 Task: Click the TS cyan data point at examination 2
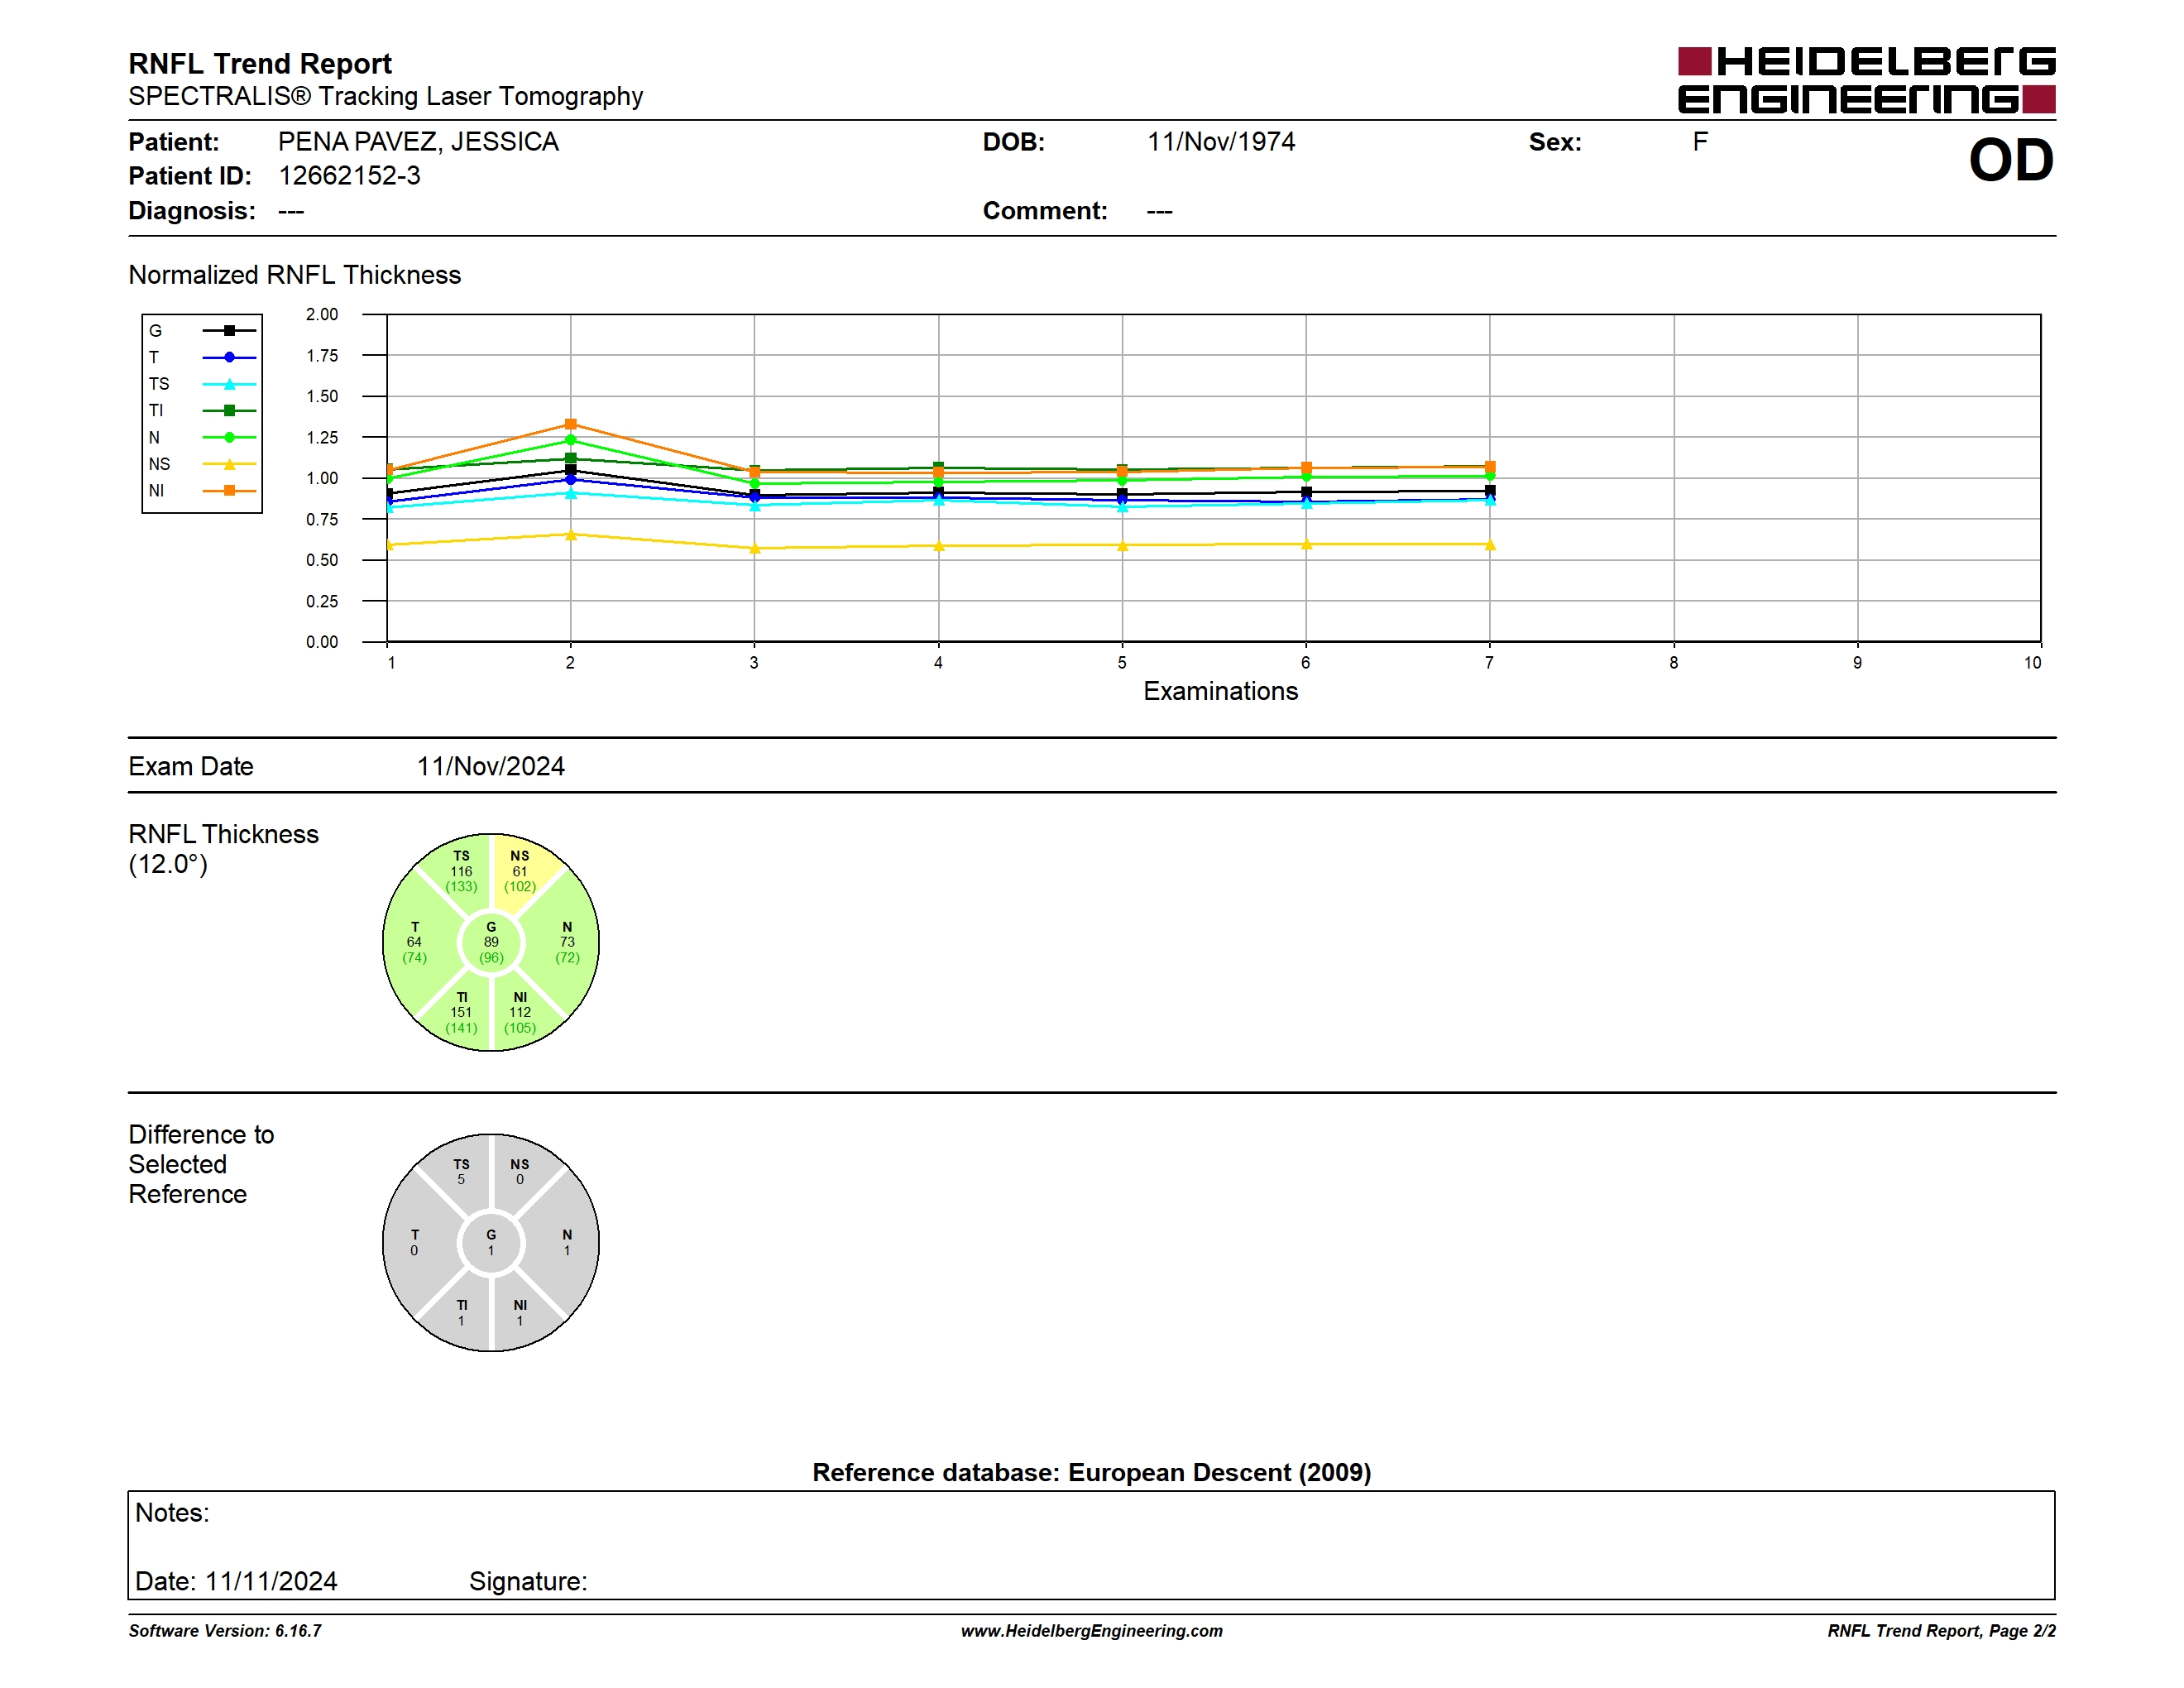571,493
